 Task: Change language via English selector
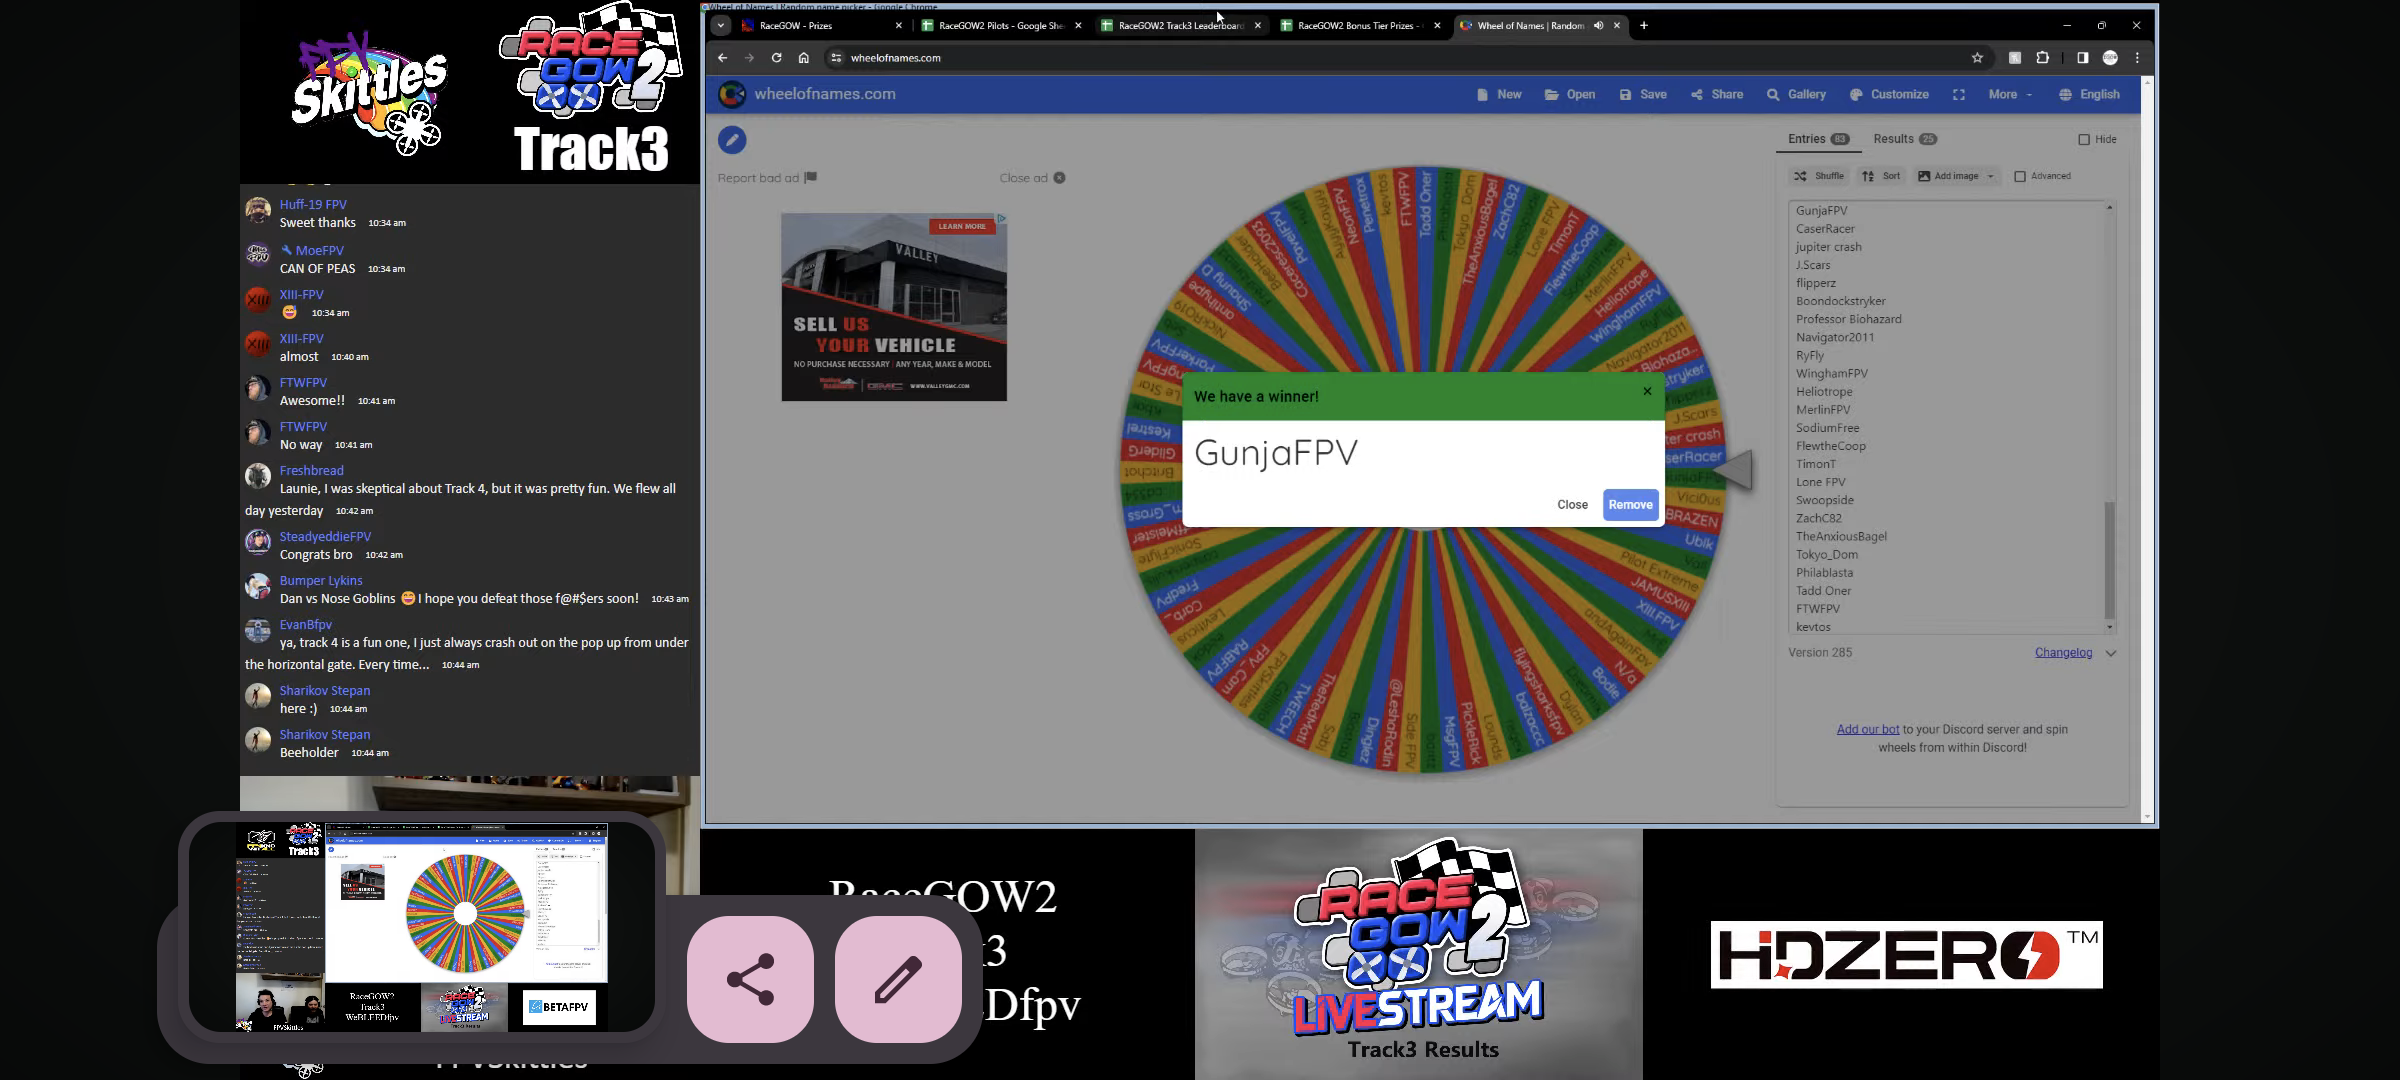point(2089,95)
